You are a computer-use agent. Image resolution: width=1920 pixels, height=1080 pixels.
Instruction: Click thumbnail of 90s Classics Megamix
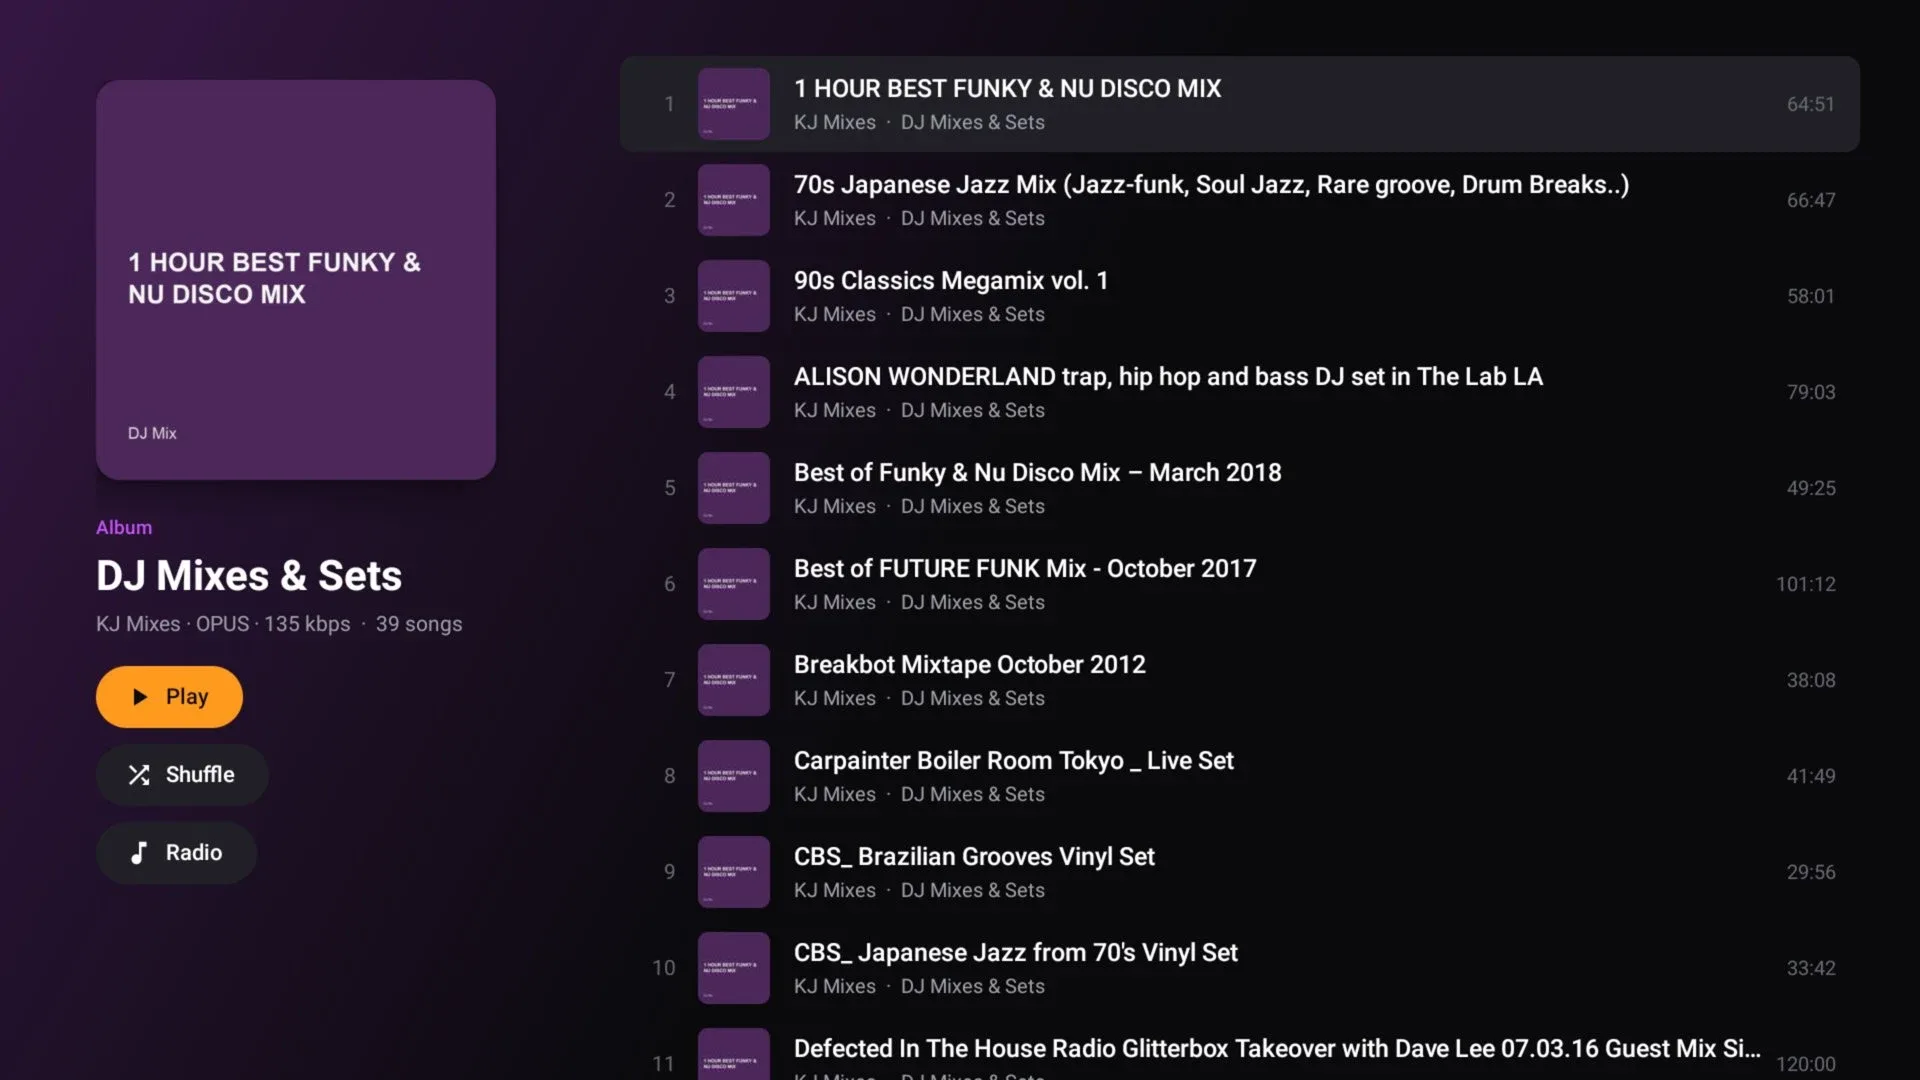pos(734,296)
